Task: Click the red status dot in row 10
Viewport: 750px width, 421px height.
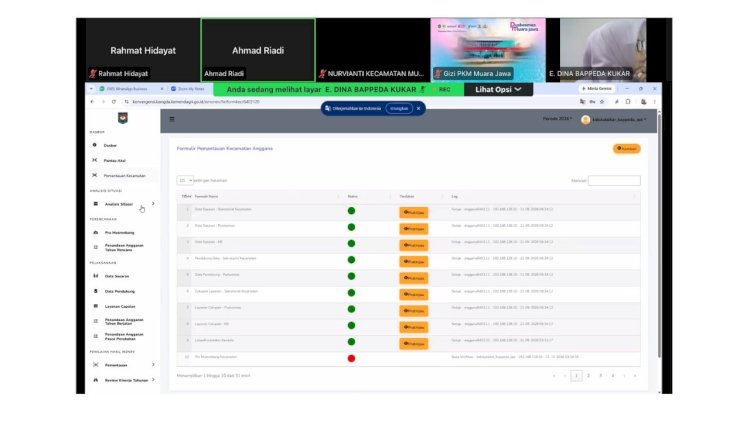Action: (x=351, y=358)
